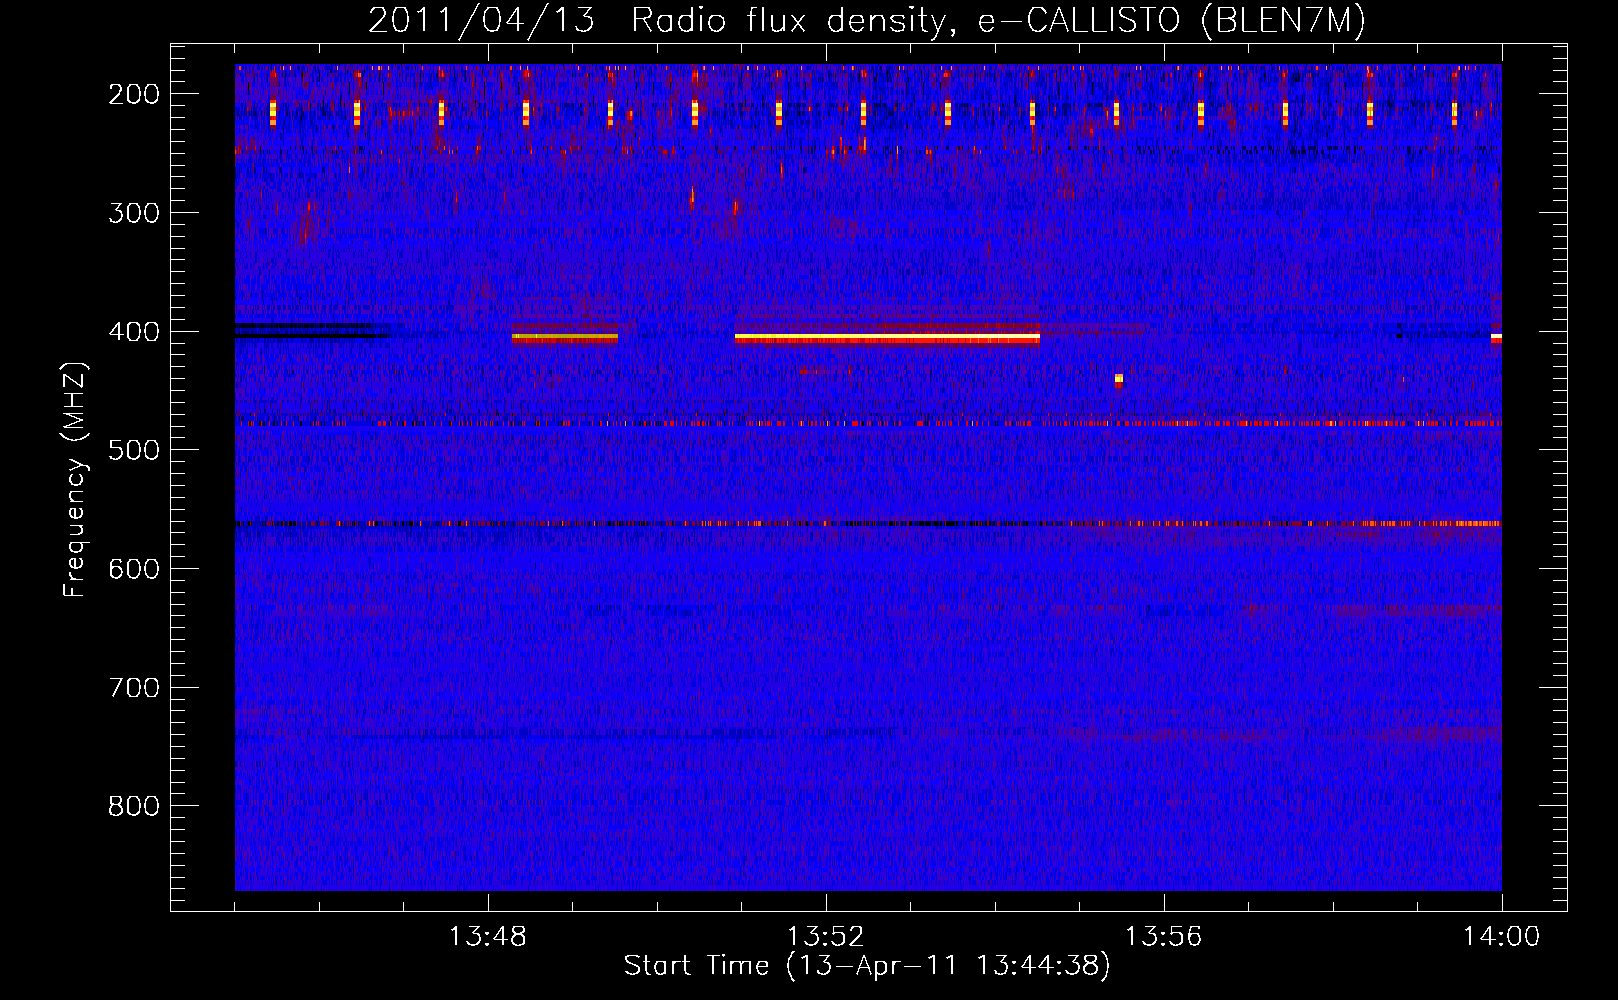This screenshot has height=1000, width=1618.
Task: Click the short 400 MHz burst near 13:49
Action: [x=565, y=338]
